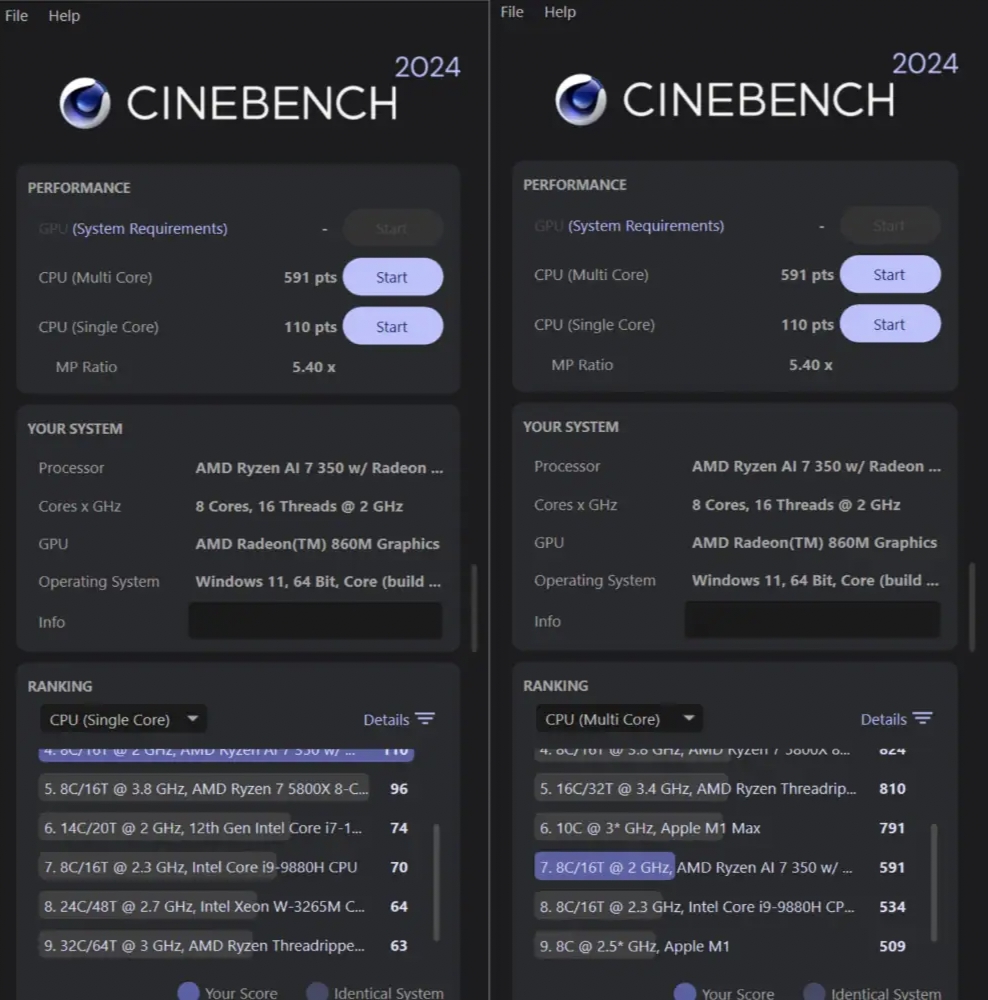Click 'Identical System' legend circle in right window
This screenshot has height=1000, width=988.
(x=814, y=992)
